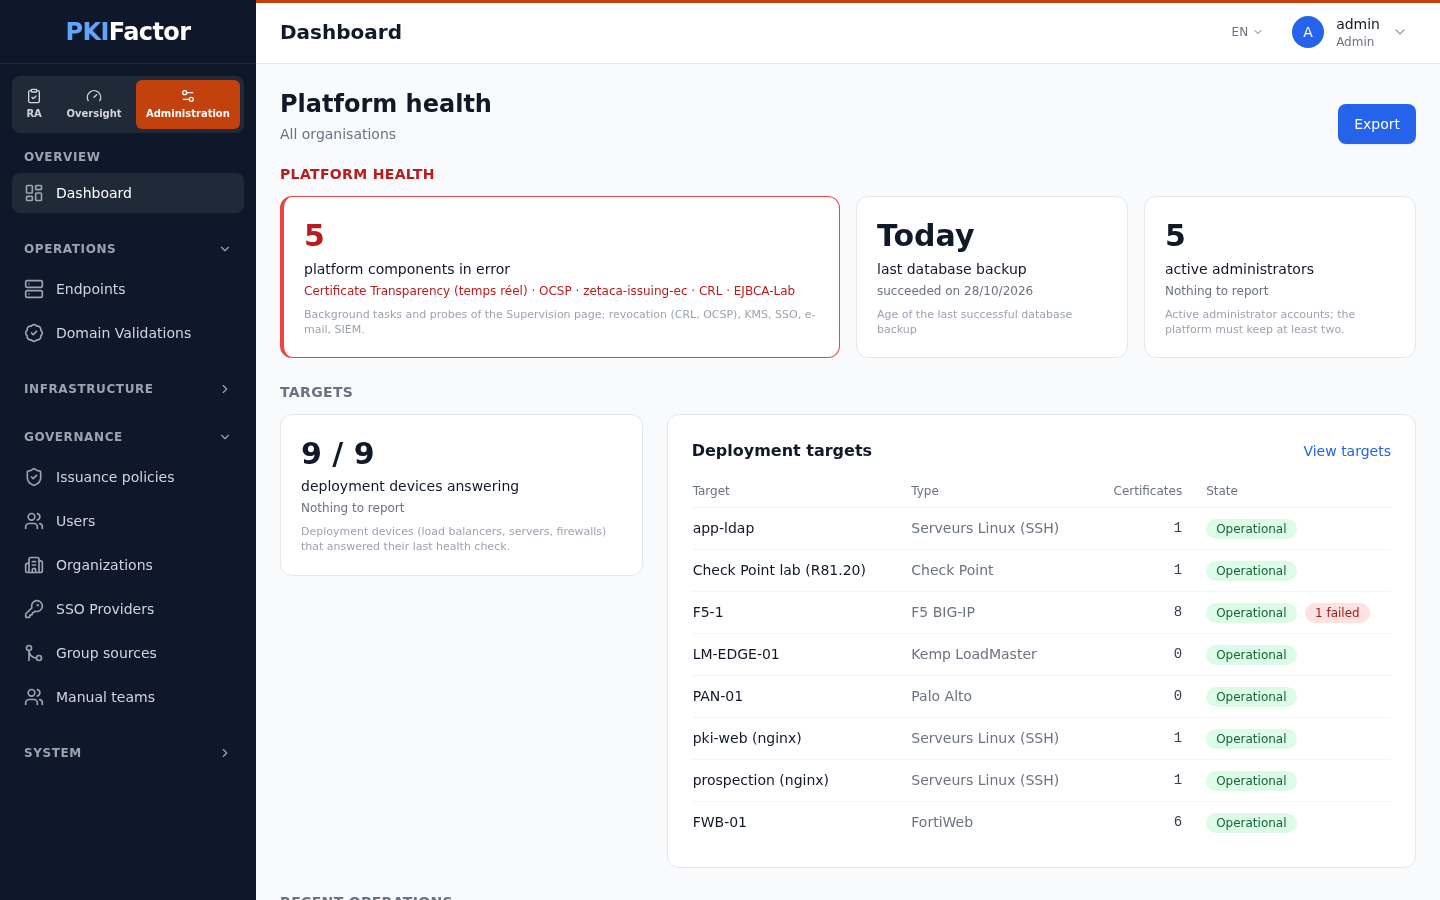1440x900 pixels.
Task: Click the Organizations building icon
Action: tap(34, 565)
